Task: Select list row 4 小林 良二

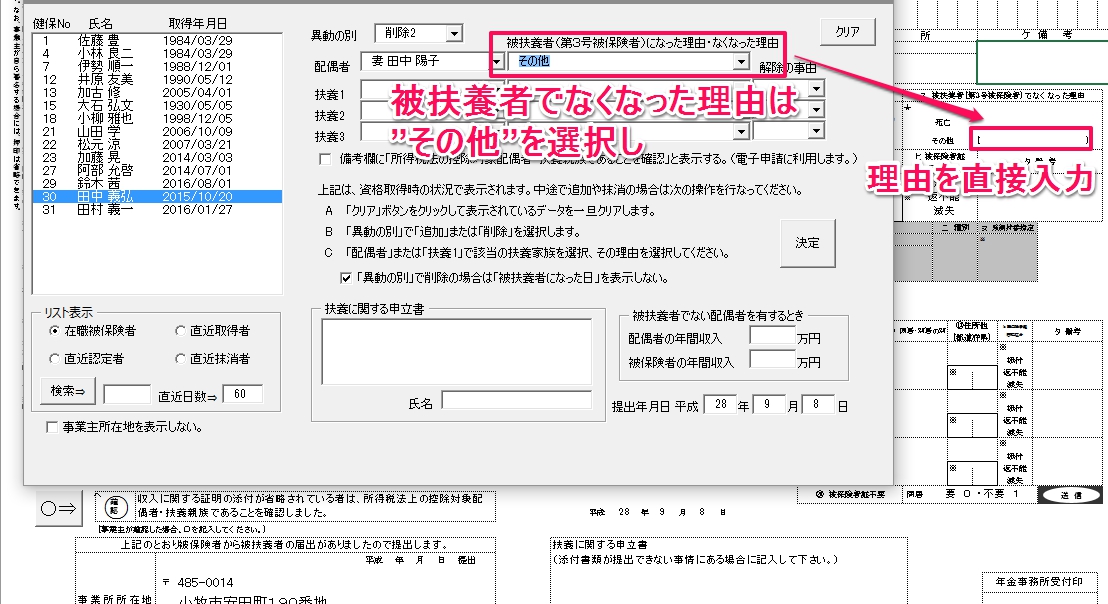Action: (157, 53)
